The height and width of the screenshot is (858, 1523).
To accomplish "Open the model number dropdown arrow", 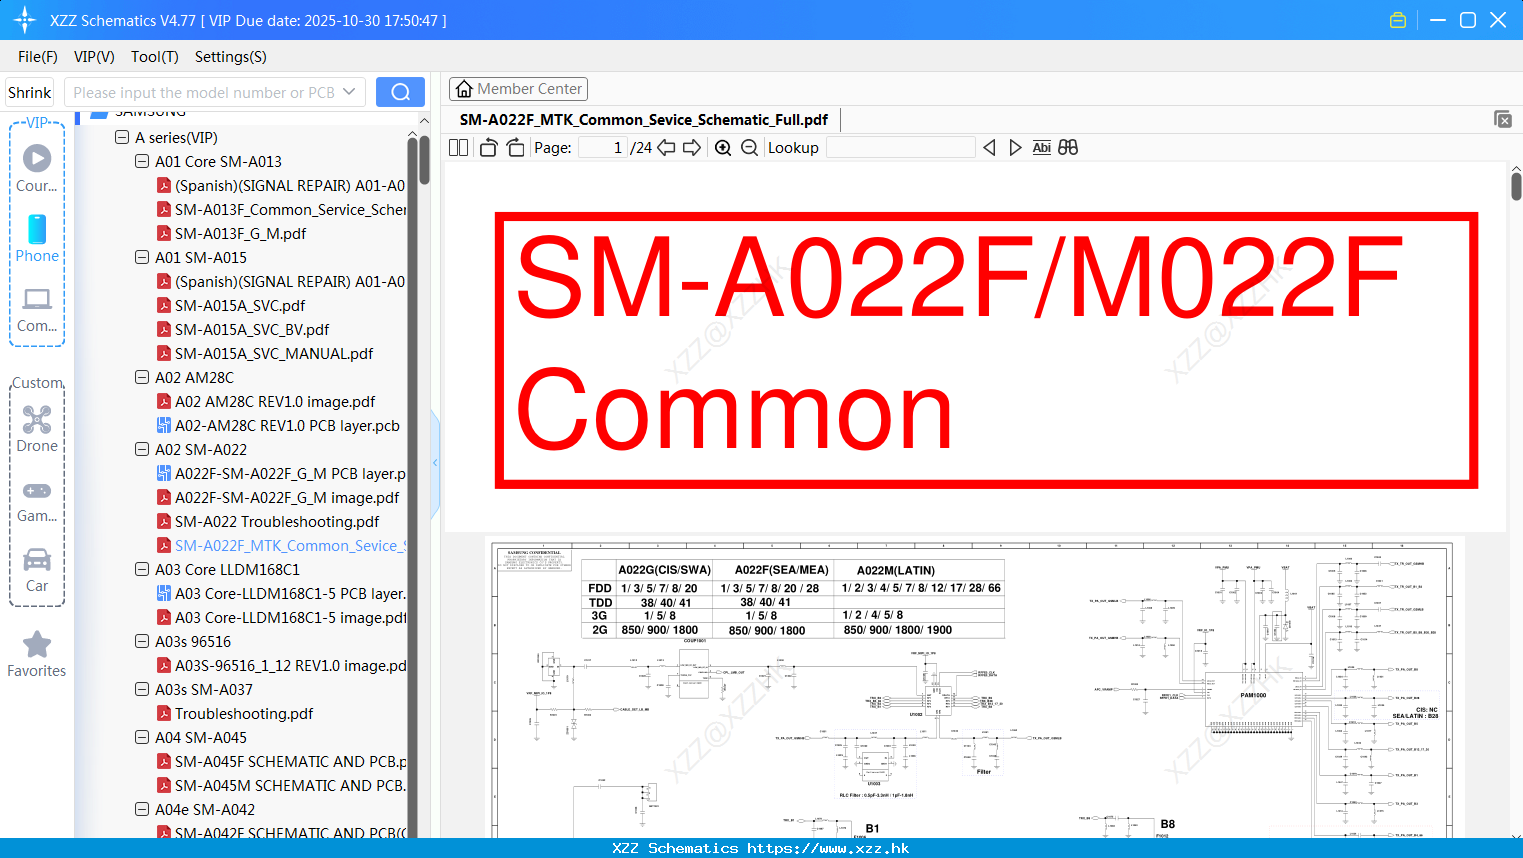I will click(x=349, y=92).
